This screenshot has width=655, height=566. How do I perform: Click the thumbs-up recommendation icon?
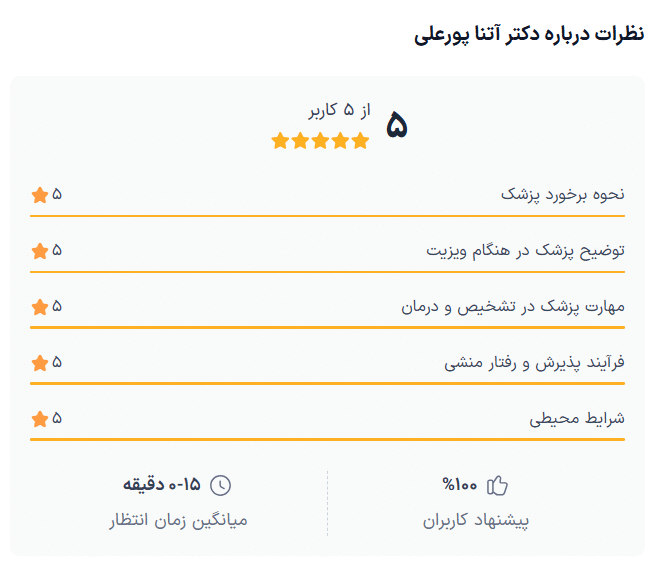(497, 486)
